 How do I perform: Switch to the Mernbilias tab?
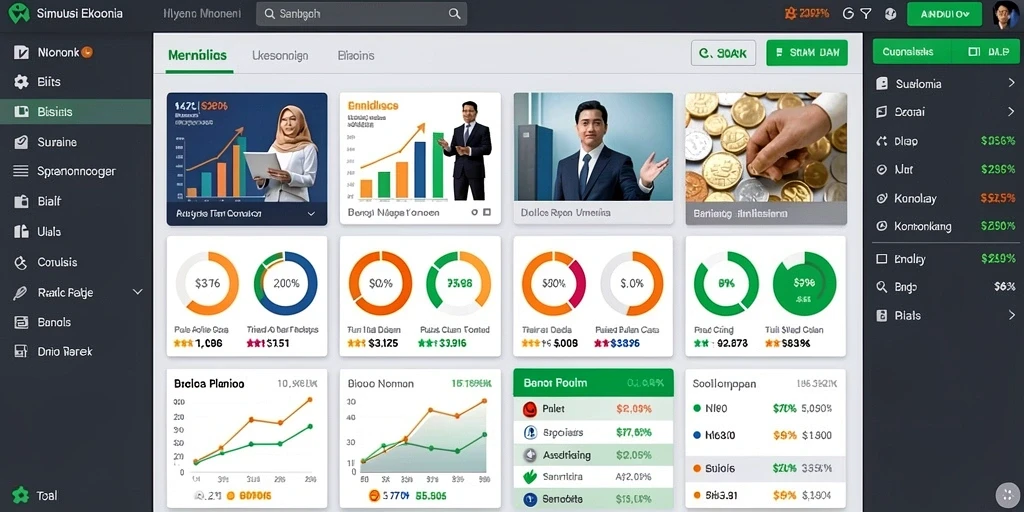coord(197,56)
